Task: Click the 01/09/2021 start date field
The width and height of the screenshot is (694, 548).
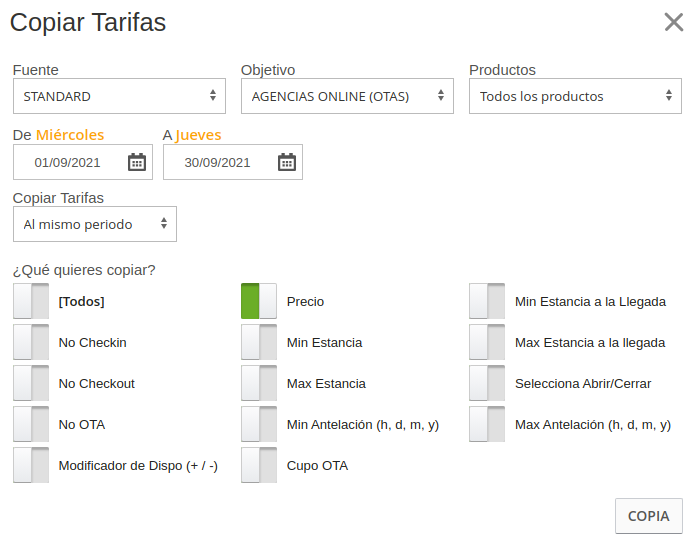Action: click(x=68, y=162)
